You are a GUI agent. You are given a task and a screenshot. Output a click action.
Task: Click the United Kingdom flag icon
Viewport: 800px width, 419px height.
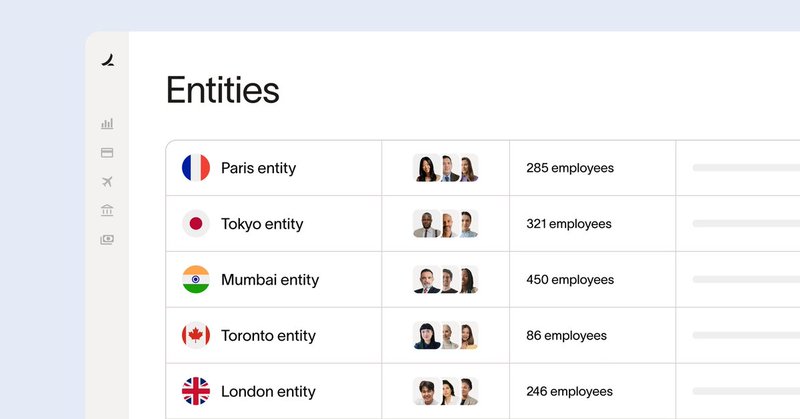pyautogui.click(x=196, y=391)
